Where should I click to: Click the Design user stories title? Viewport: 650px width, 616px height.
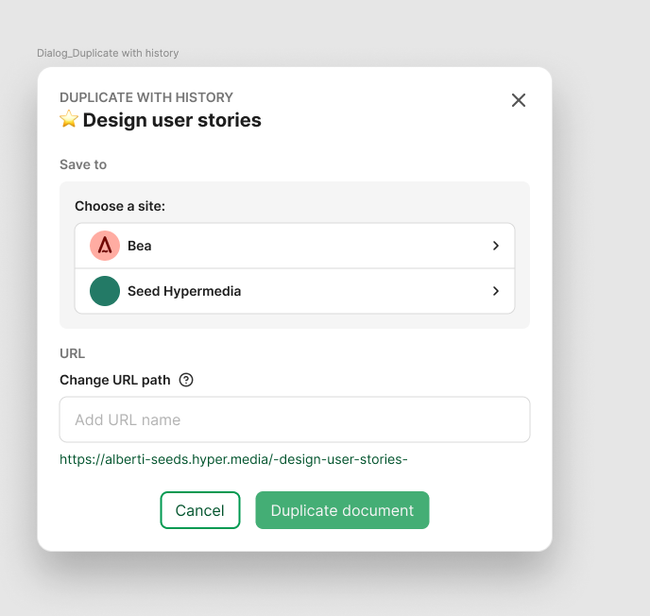[x=172, y=120]
